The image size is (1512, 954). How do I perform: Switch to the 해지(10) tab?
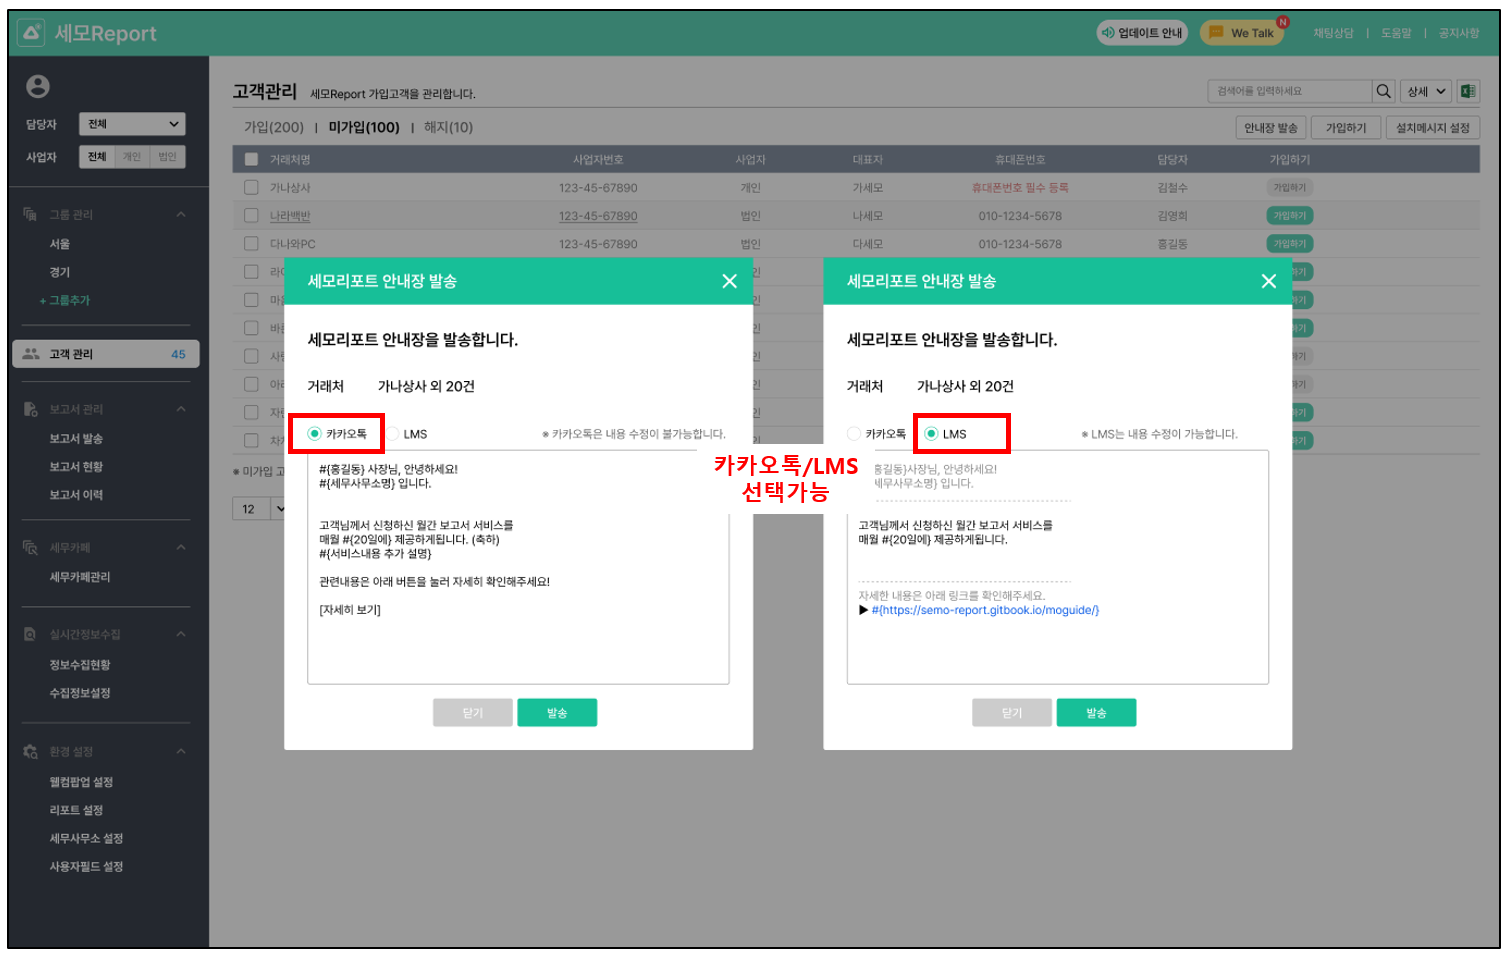448,127
